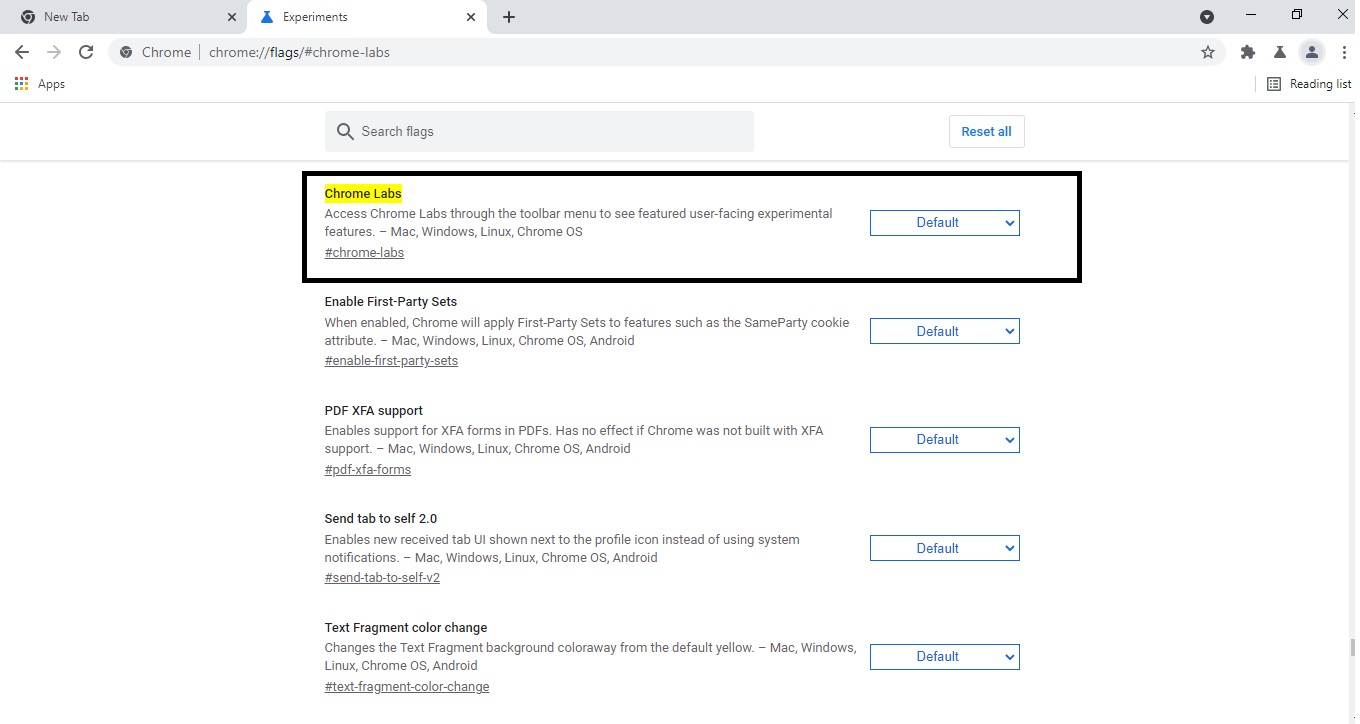Restore the browser window size
Screen dimensions: 1360x724
click(x=1297, y=15)
